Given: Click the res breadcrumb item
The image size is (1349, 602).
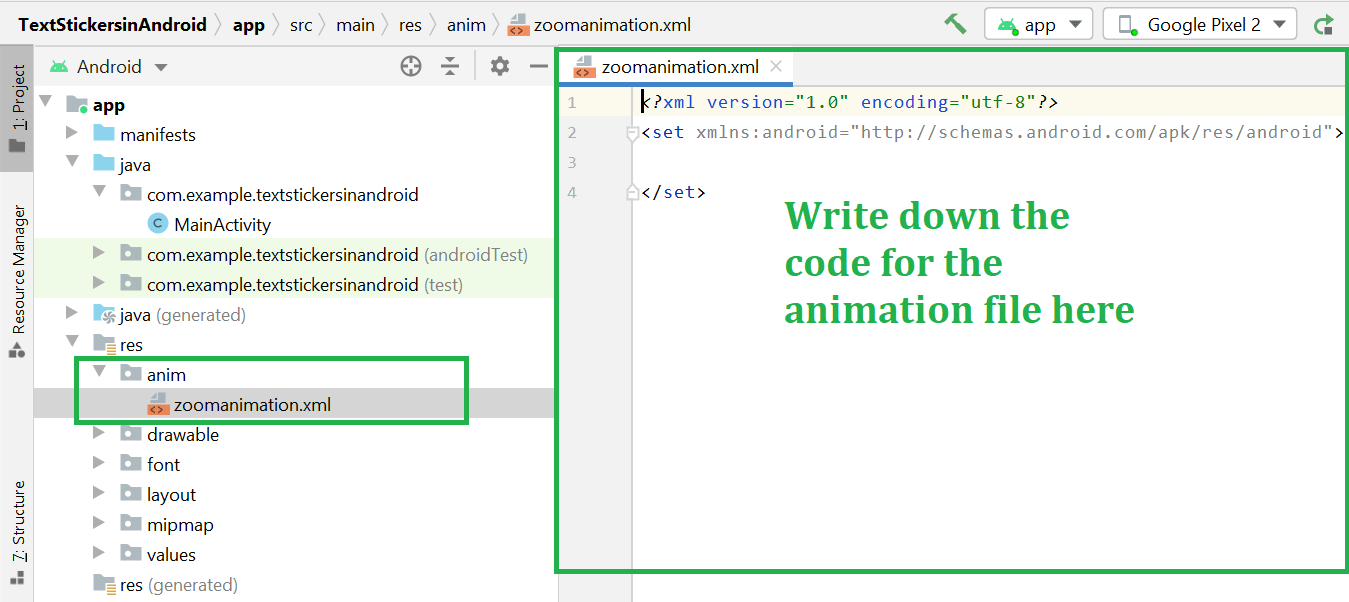Looking at the screenshot, I should point(410,25).
